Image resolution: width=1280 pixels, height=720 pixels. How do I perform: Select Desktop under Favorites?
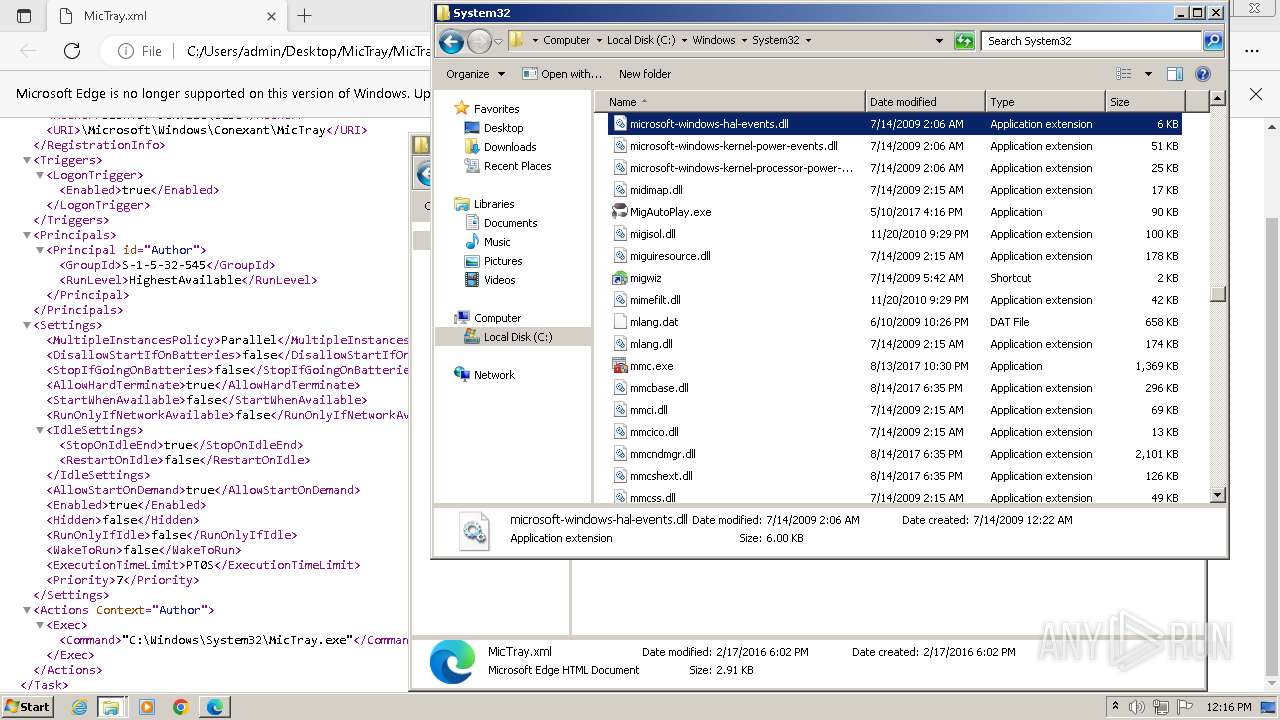pos(503,128)
